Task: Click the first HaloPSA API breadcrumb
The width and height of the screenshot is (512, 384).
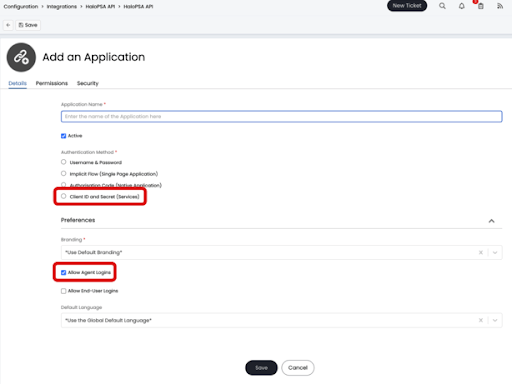Action: click(x=100, y=7)
